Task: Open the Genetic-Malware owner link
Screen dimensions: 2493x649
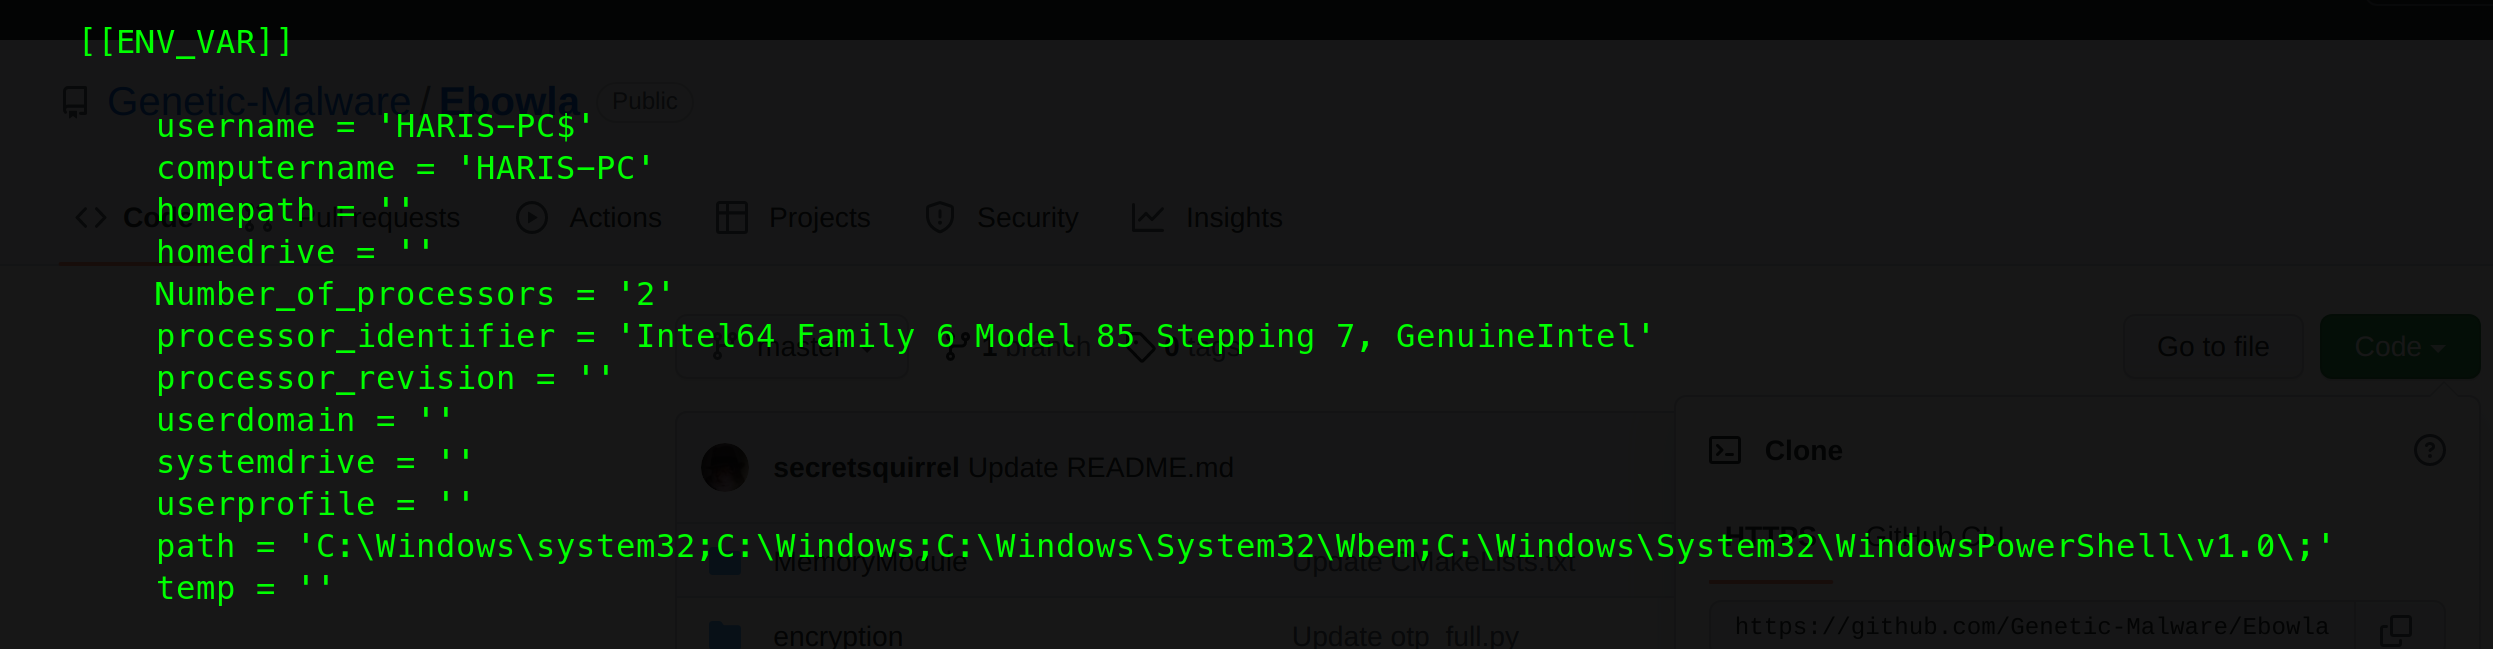Action: tap(258, 101)
